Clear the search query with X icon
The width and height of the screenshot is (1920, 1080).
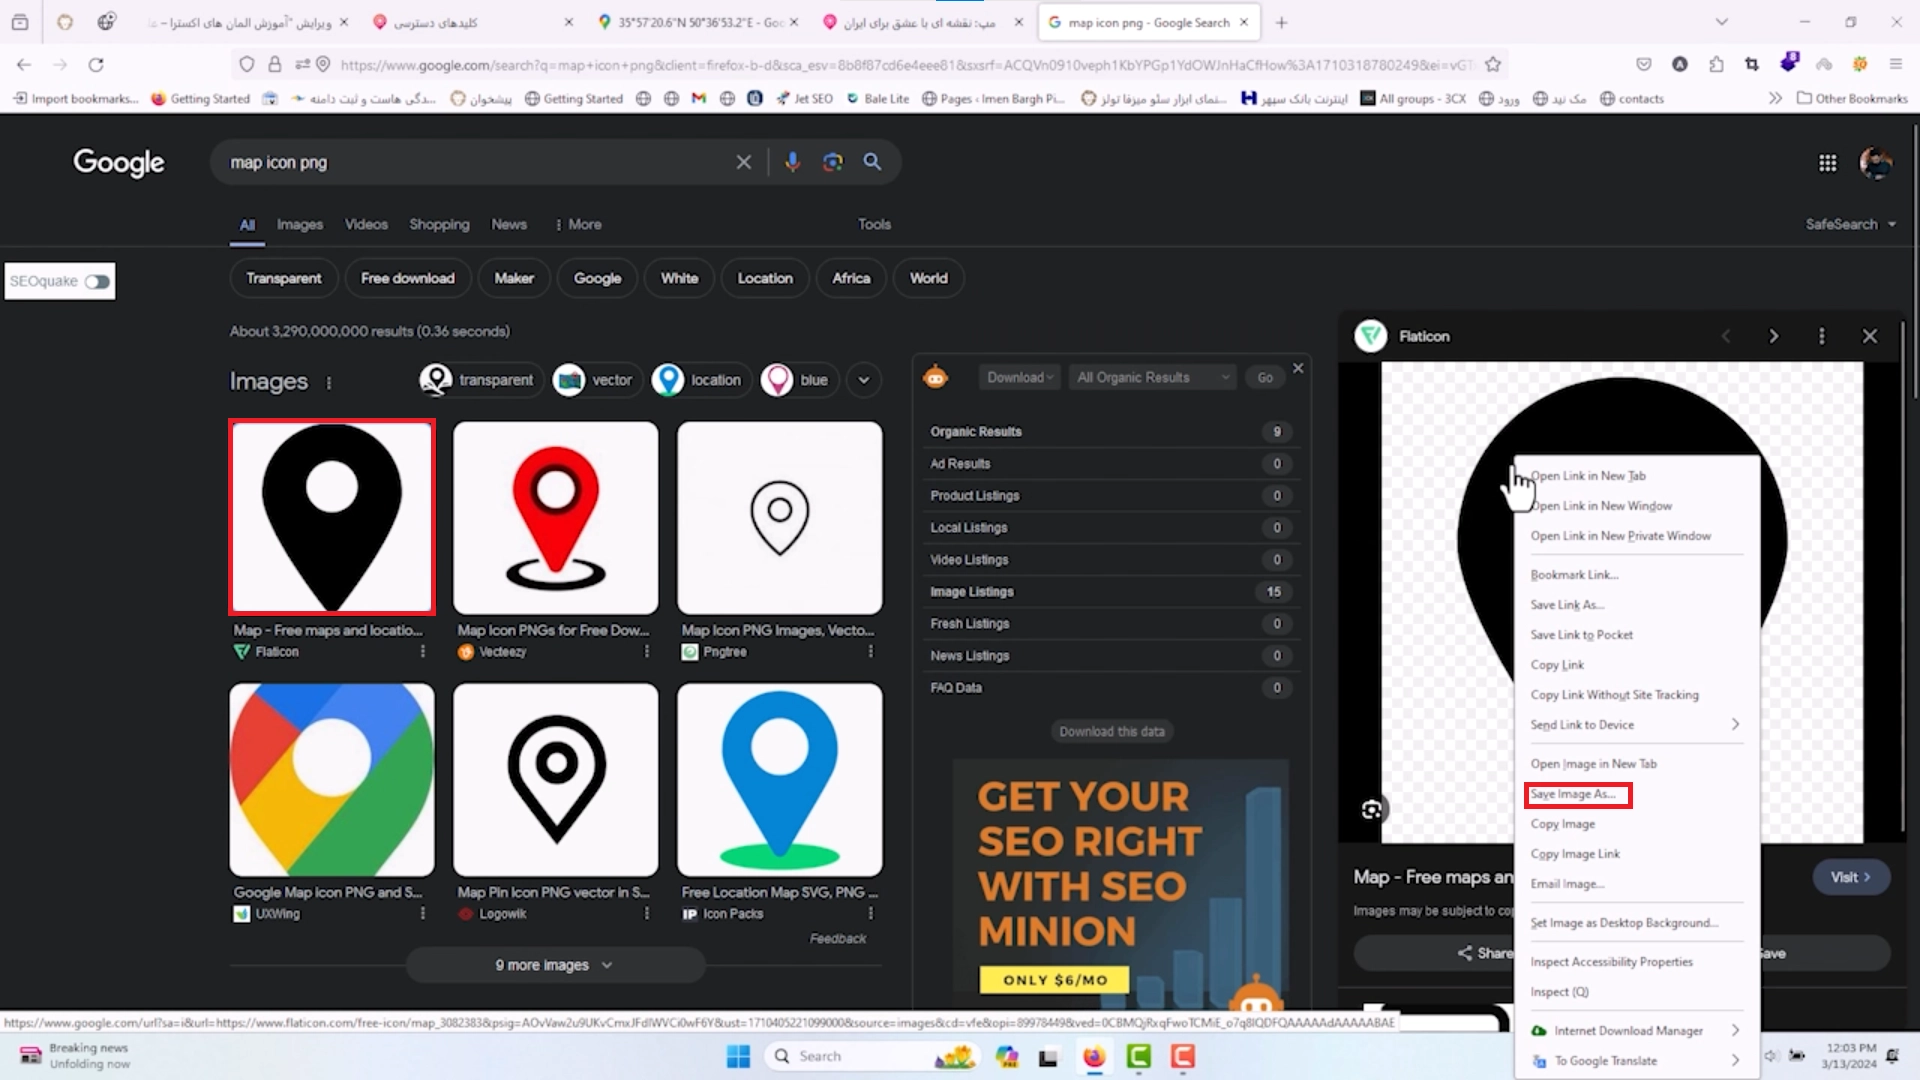(743, 162)
